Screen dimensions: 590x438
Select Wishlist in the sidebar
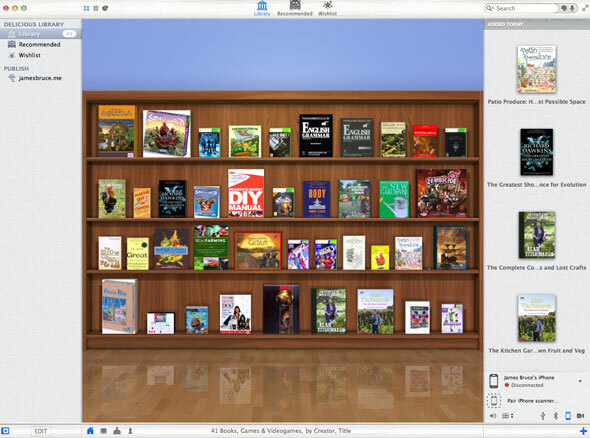[x=41, y=55]
